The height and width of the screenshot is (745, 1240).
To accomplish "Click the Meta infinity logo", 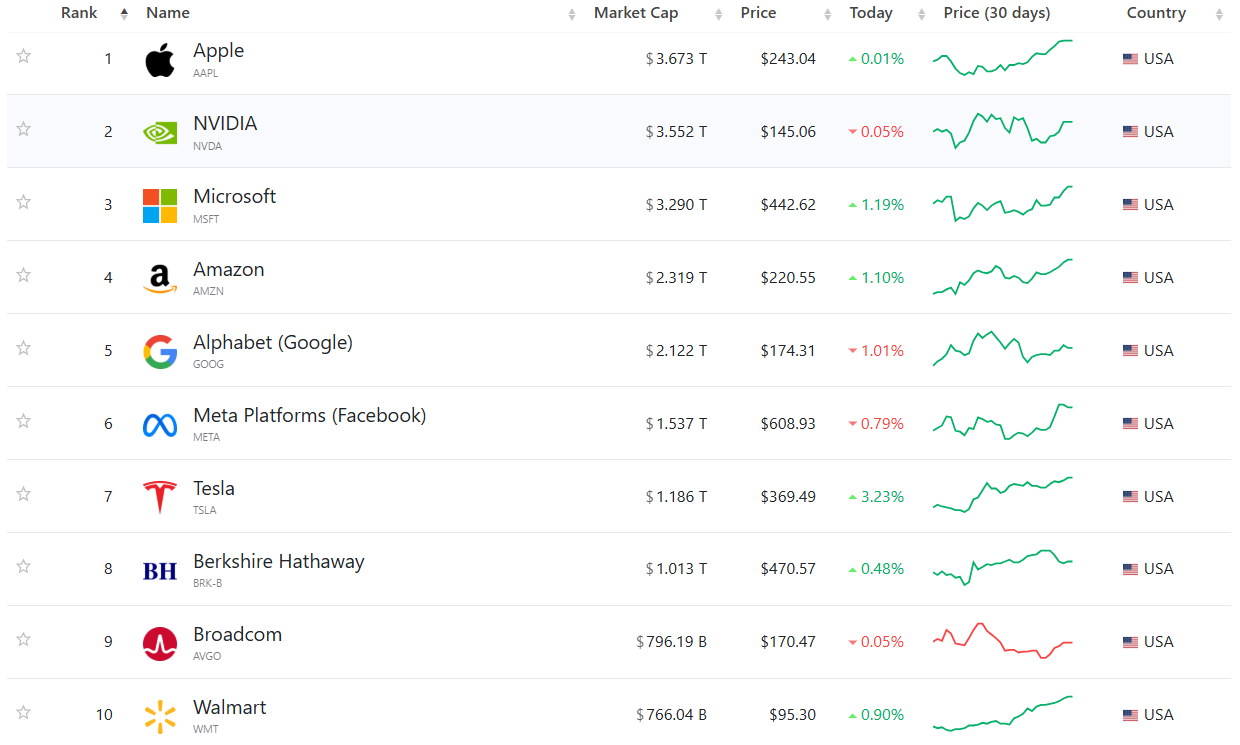I will pyautogui.click(x=160, y=424).
